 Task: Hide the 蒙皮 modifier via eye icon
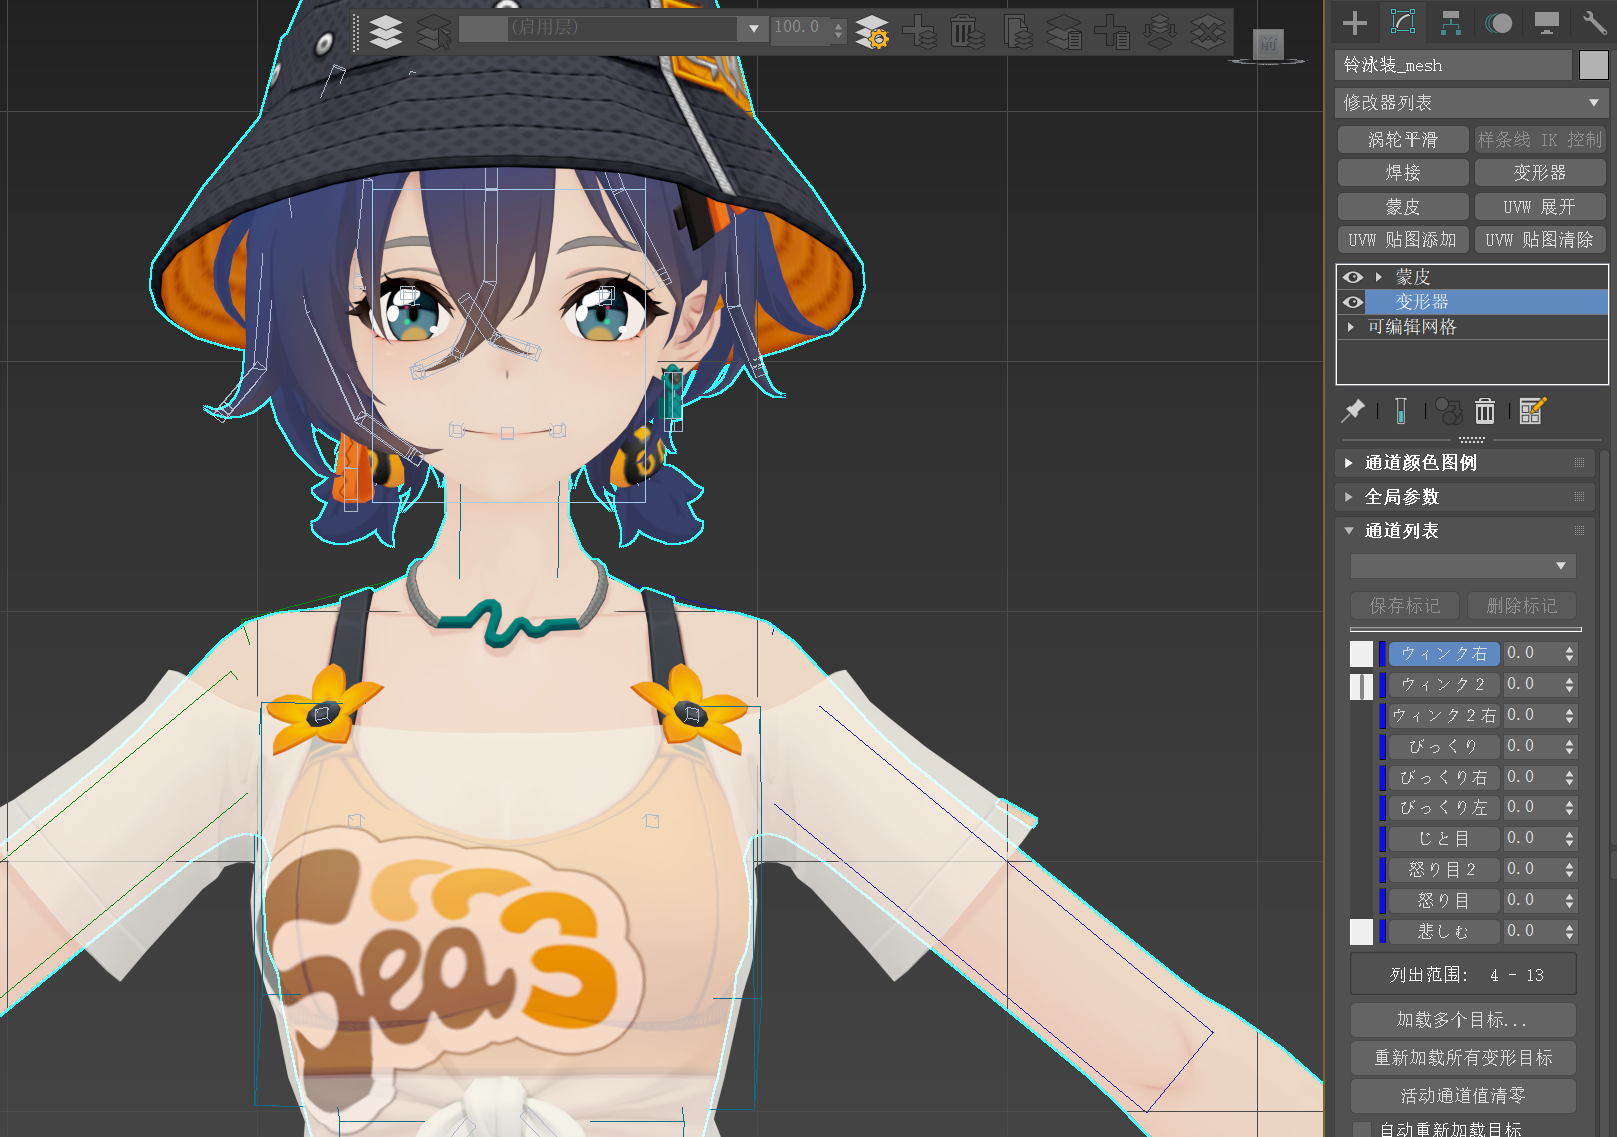(1353, 277)
